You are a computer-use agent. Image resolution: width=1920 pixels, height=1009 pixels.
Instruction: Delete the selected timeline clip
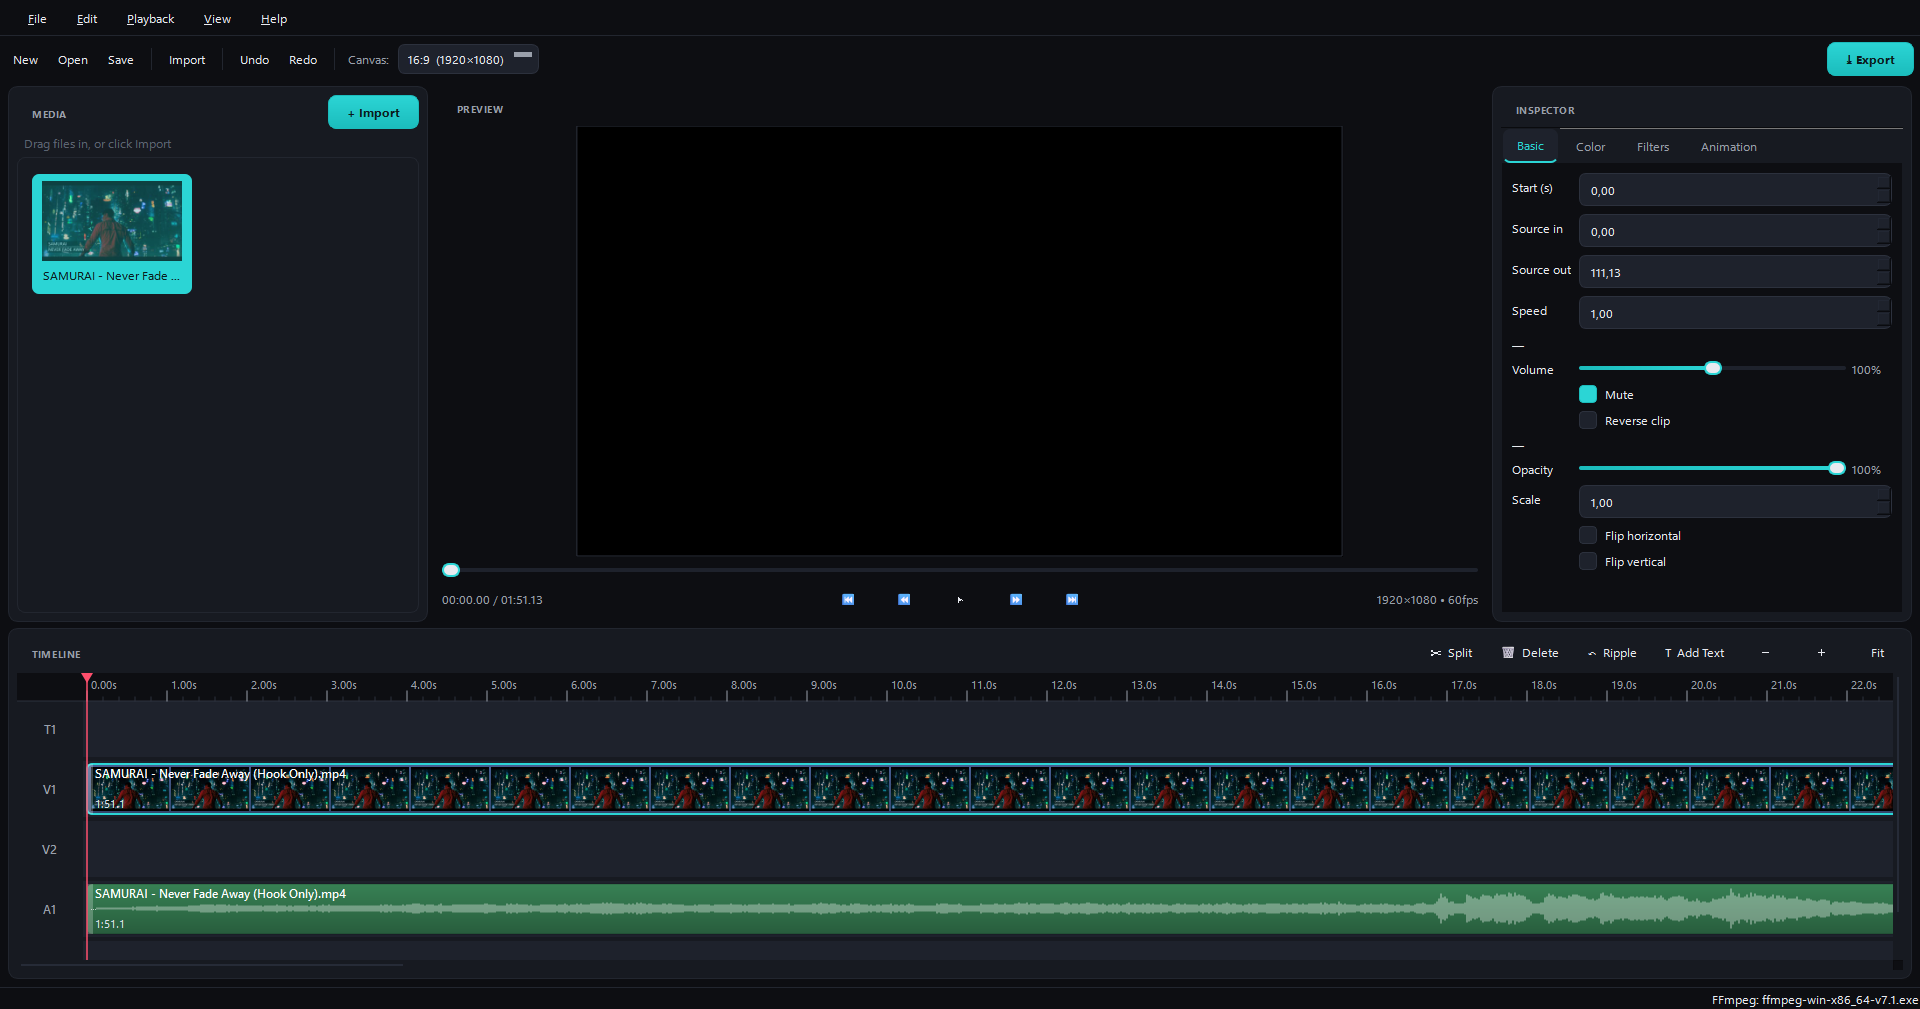[1530, 653]
